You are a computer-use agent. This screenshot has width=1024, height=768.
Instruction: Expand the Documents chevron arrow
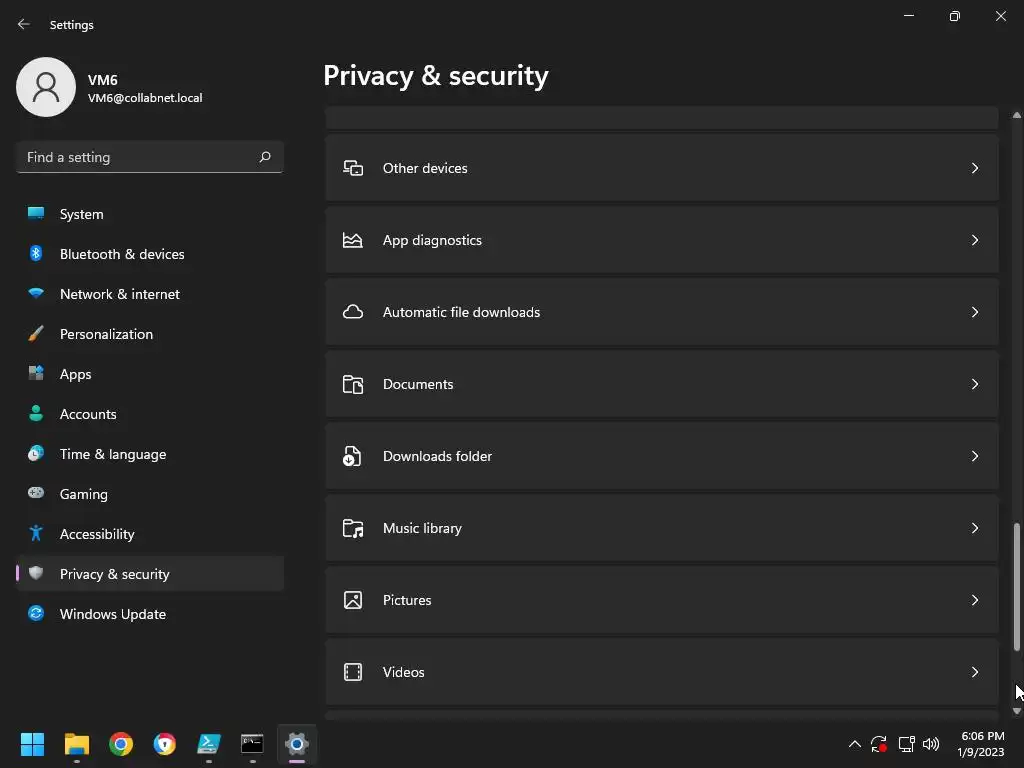(x=975, y=384)
